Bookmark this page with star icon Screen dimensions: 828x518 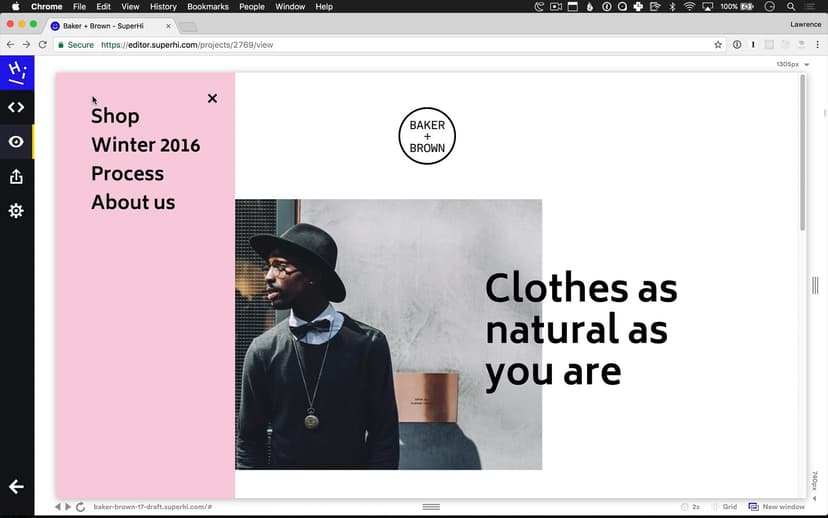point(718,45)
